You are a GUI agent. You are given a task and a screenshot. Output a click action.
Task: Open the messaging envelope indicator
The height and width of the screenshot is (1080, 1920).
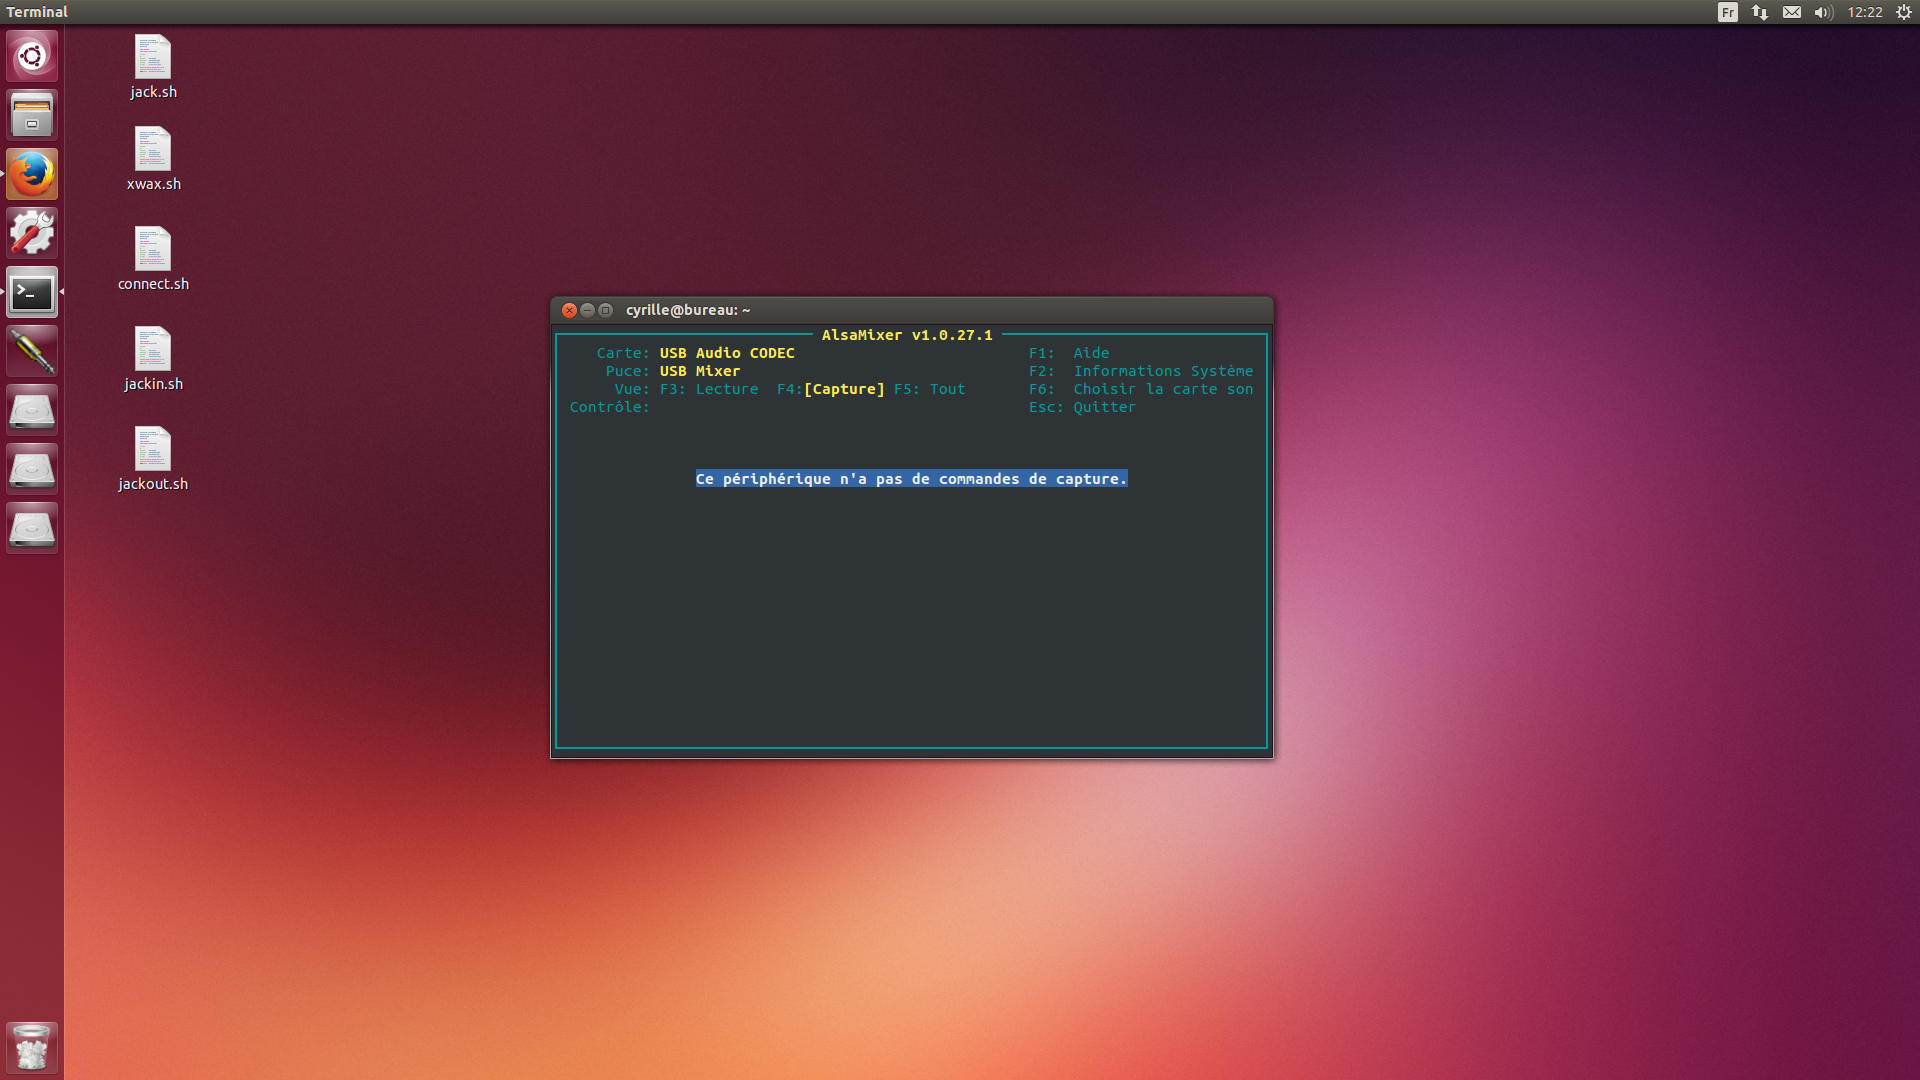tap(1792, 12)
